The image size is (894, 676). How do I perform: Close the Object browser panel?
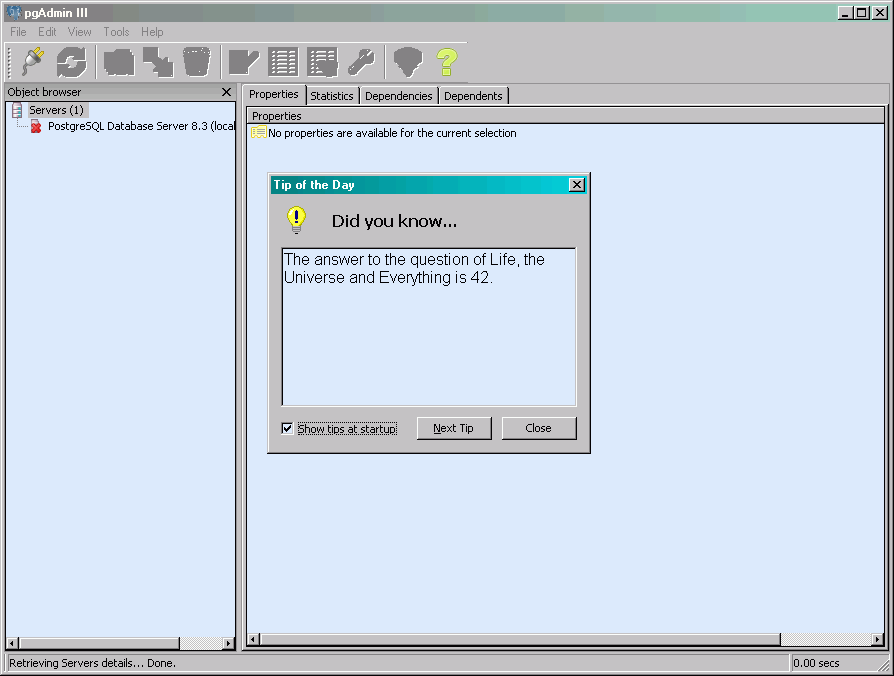click(x=226, y=92)
